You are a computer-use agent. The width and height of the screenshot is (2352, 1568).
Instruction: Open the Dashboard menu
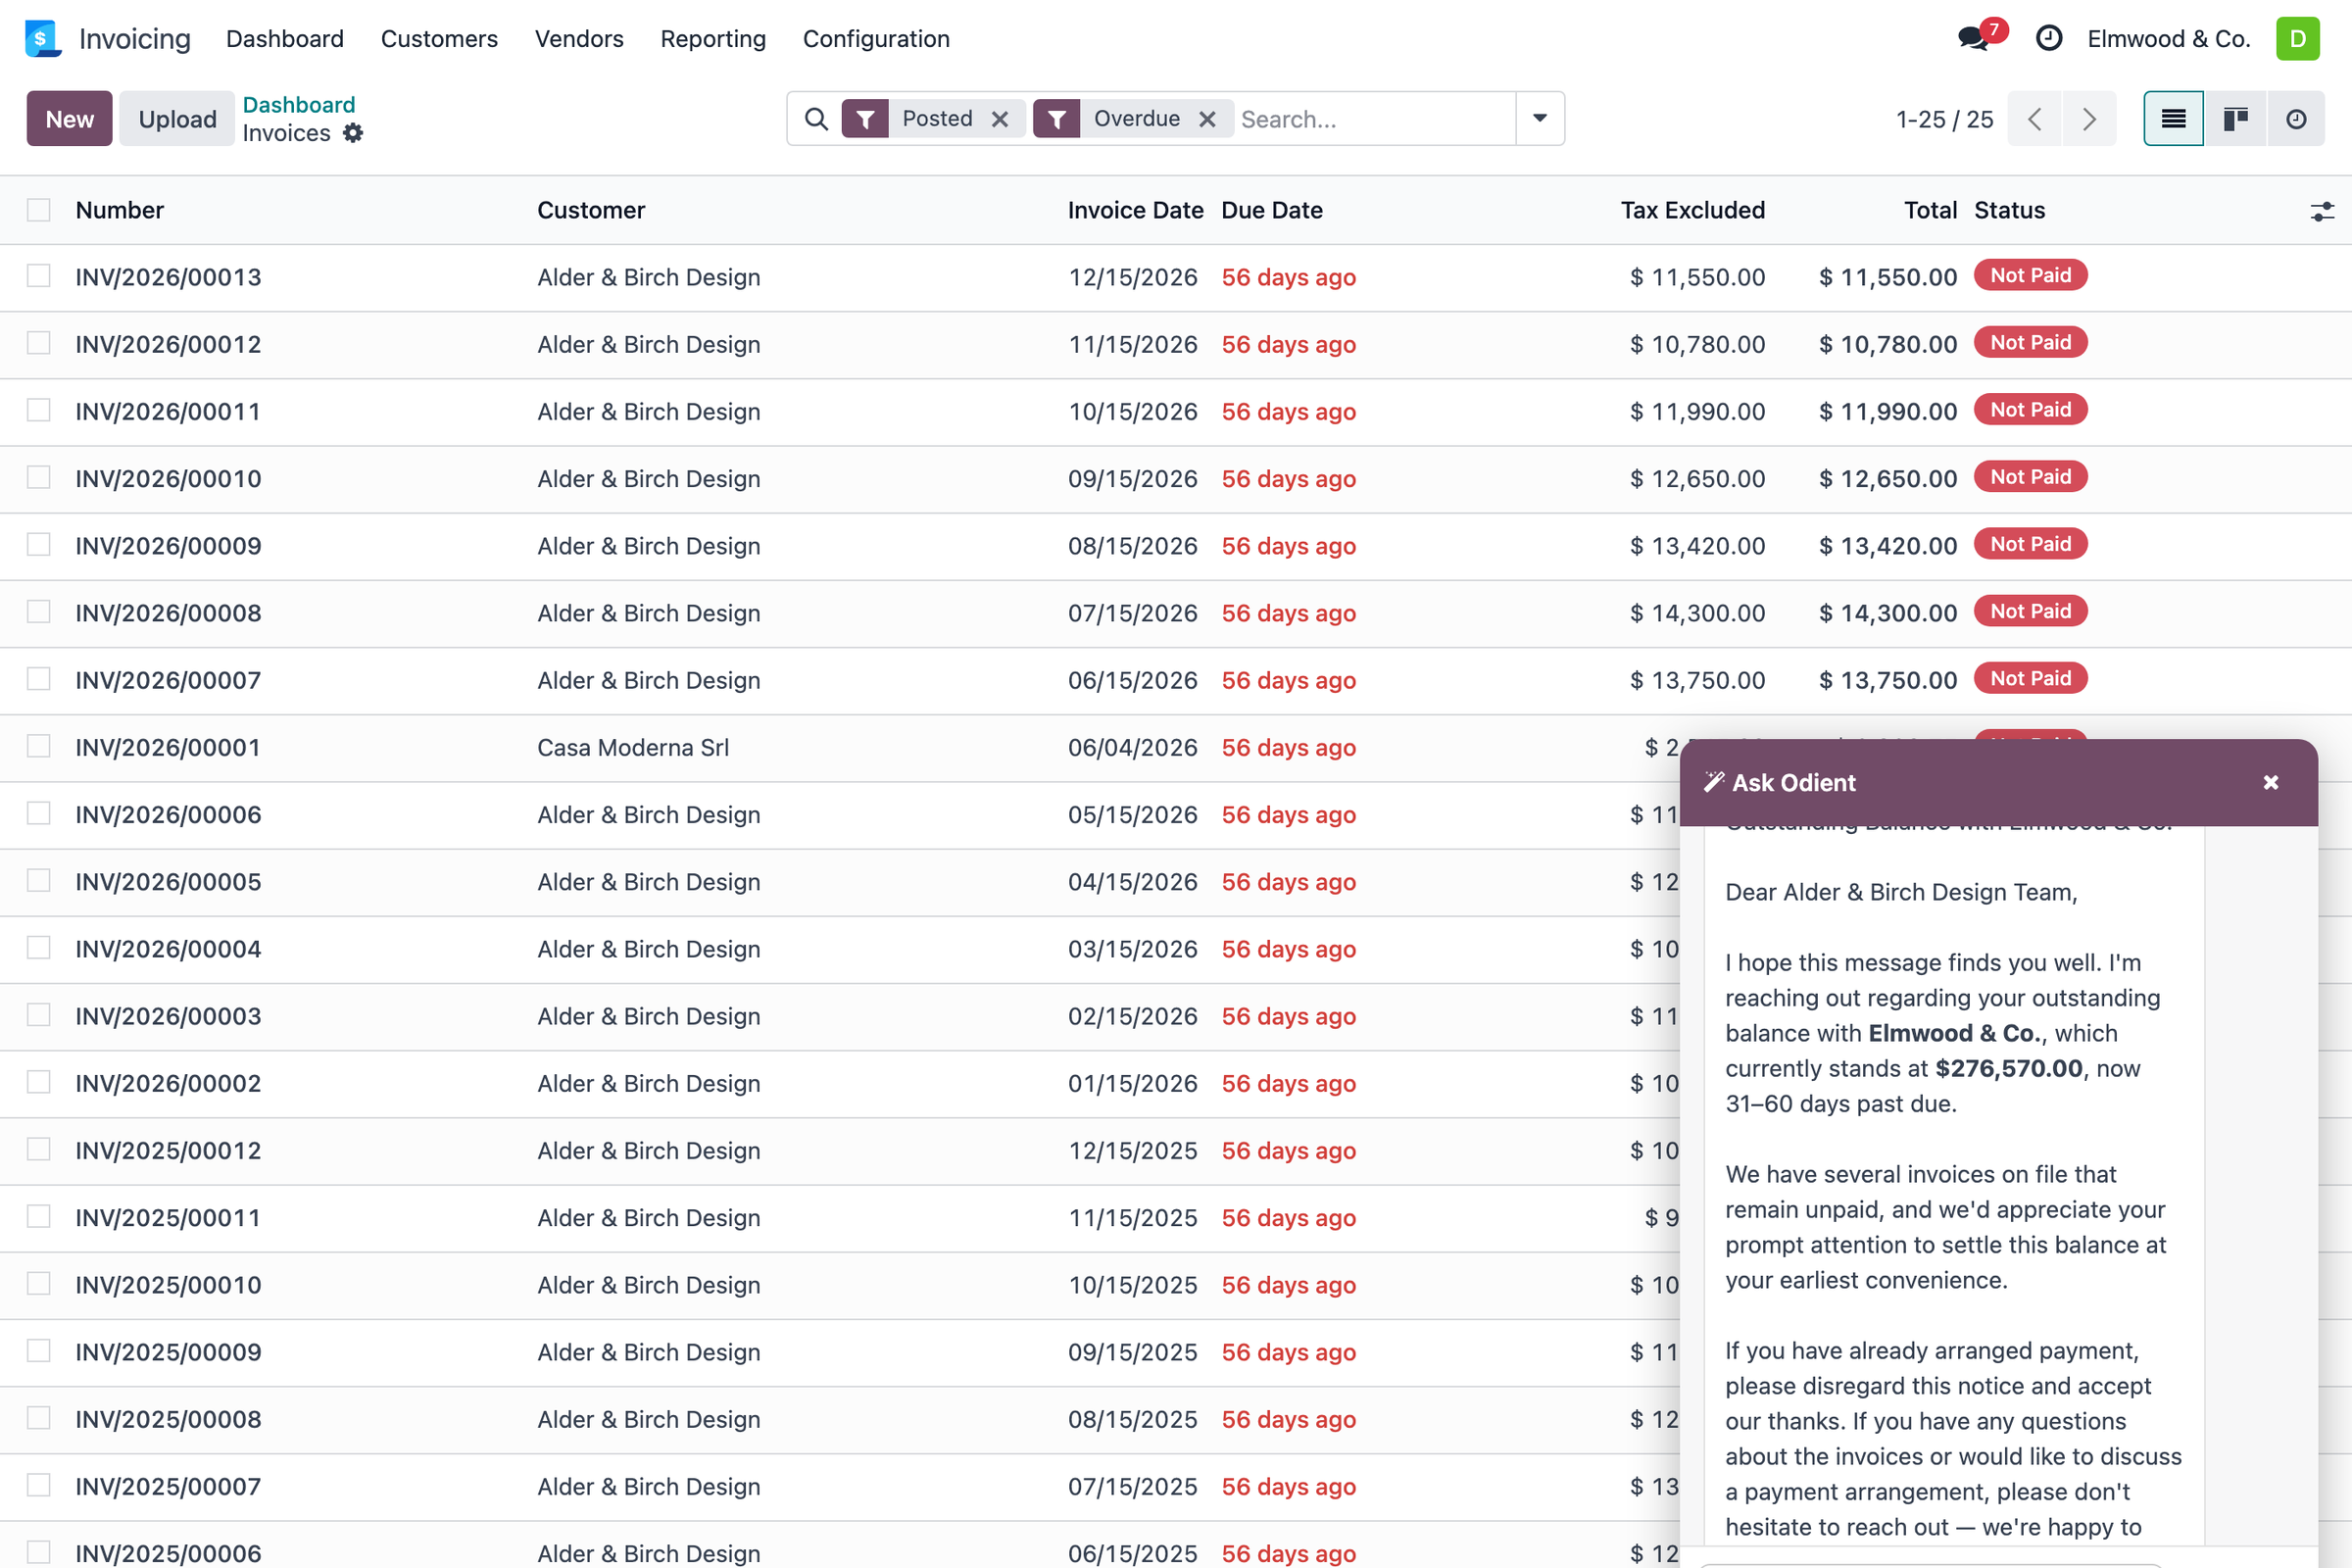click(x=285, y=39)
